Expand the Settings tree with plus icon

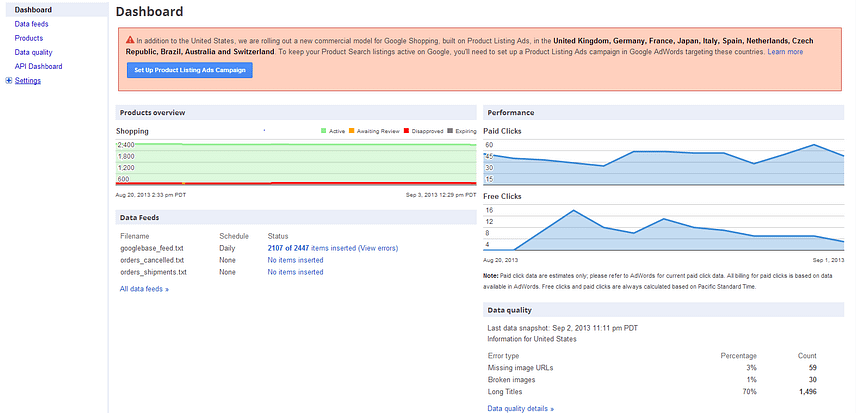point(9,80)
